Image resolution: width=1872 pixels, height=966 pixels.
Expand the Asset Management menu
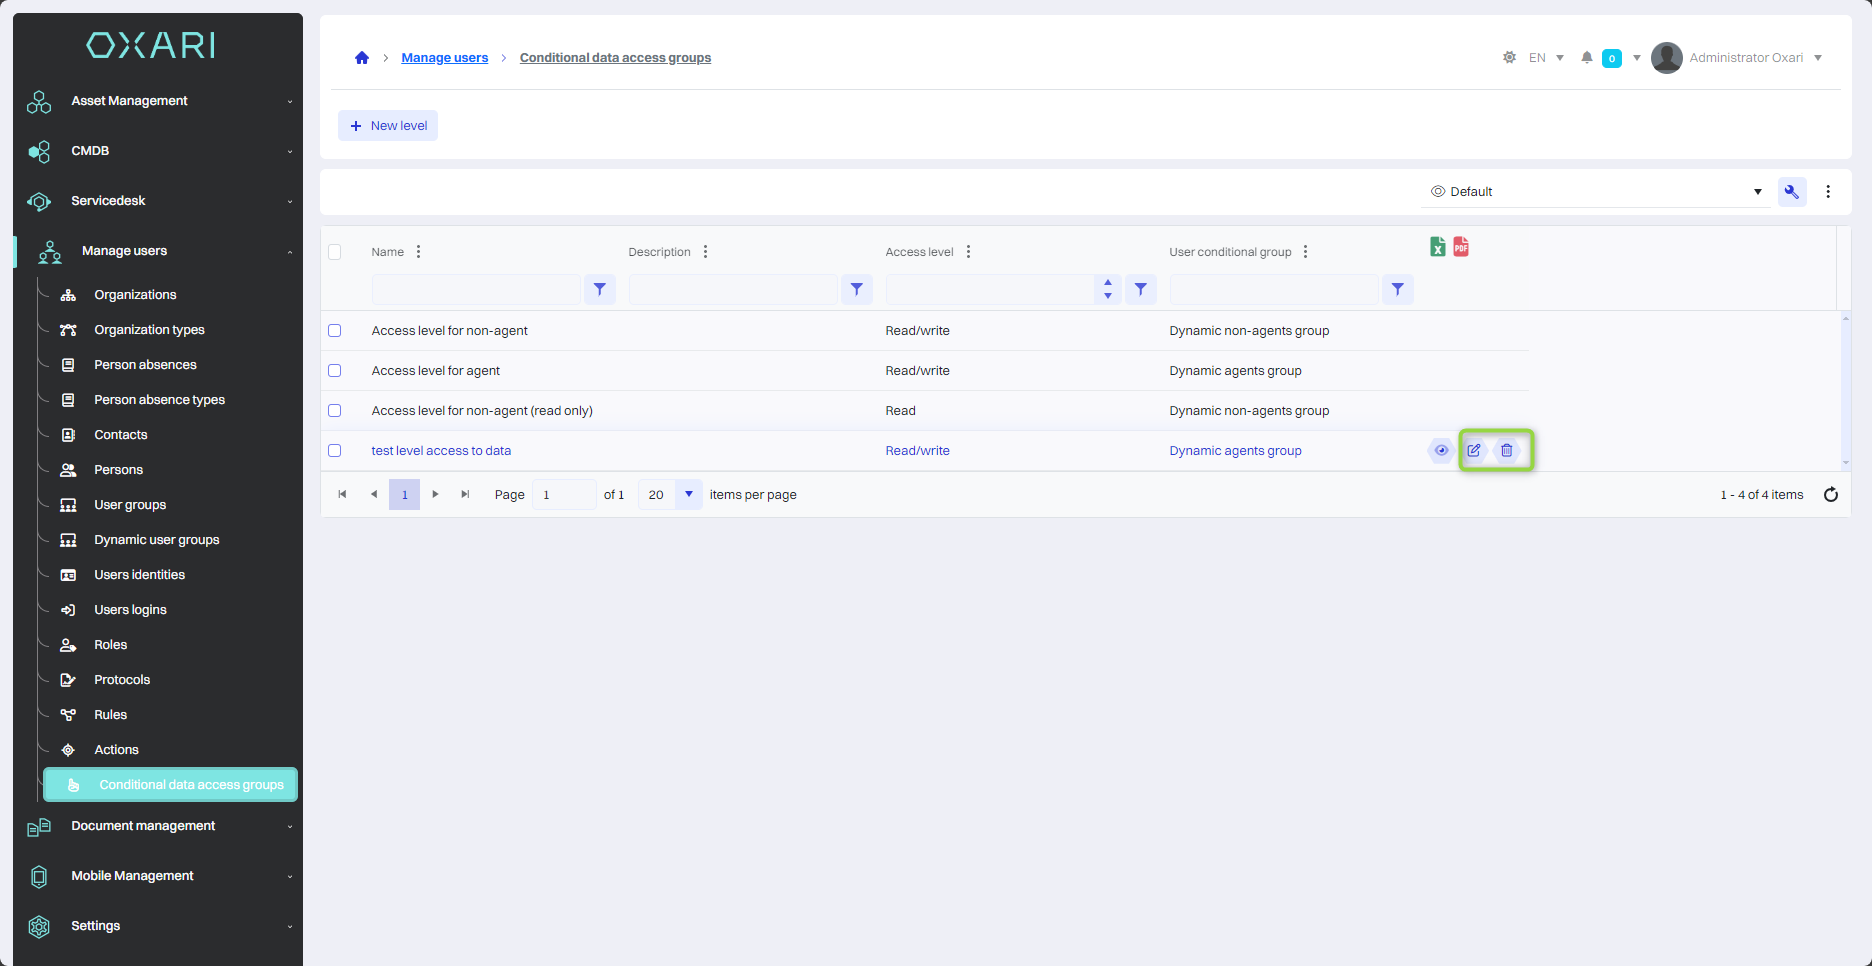[160, 101]
